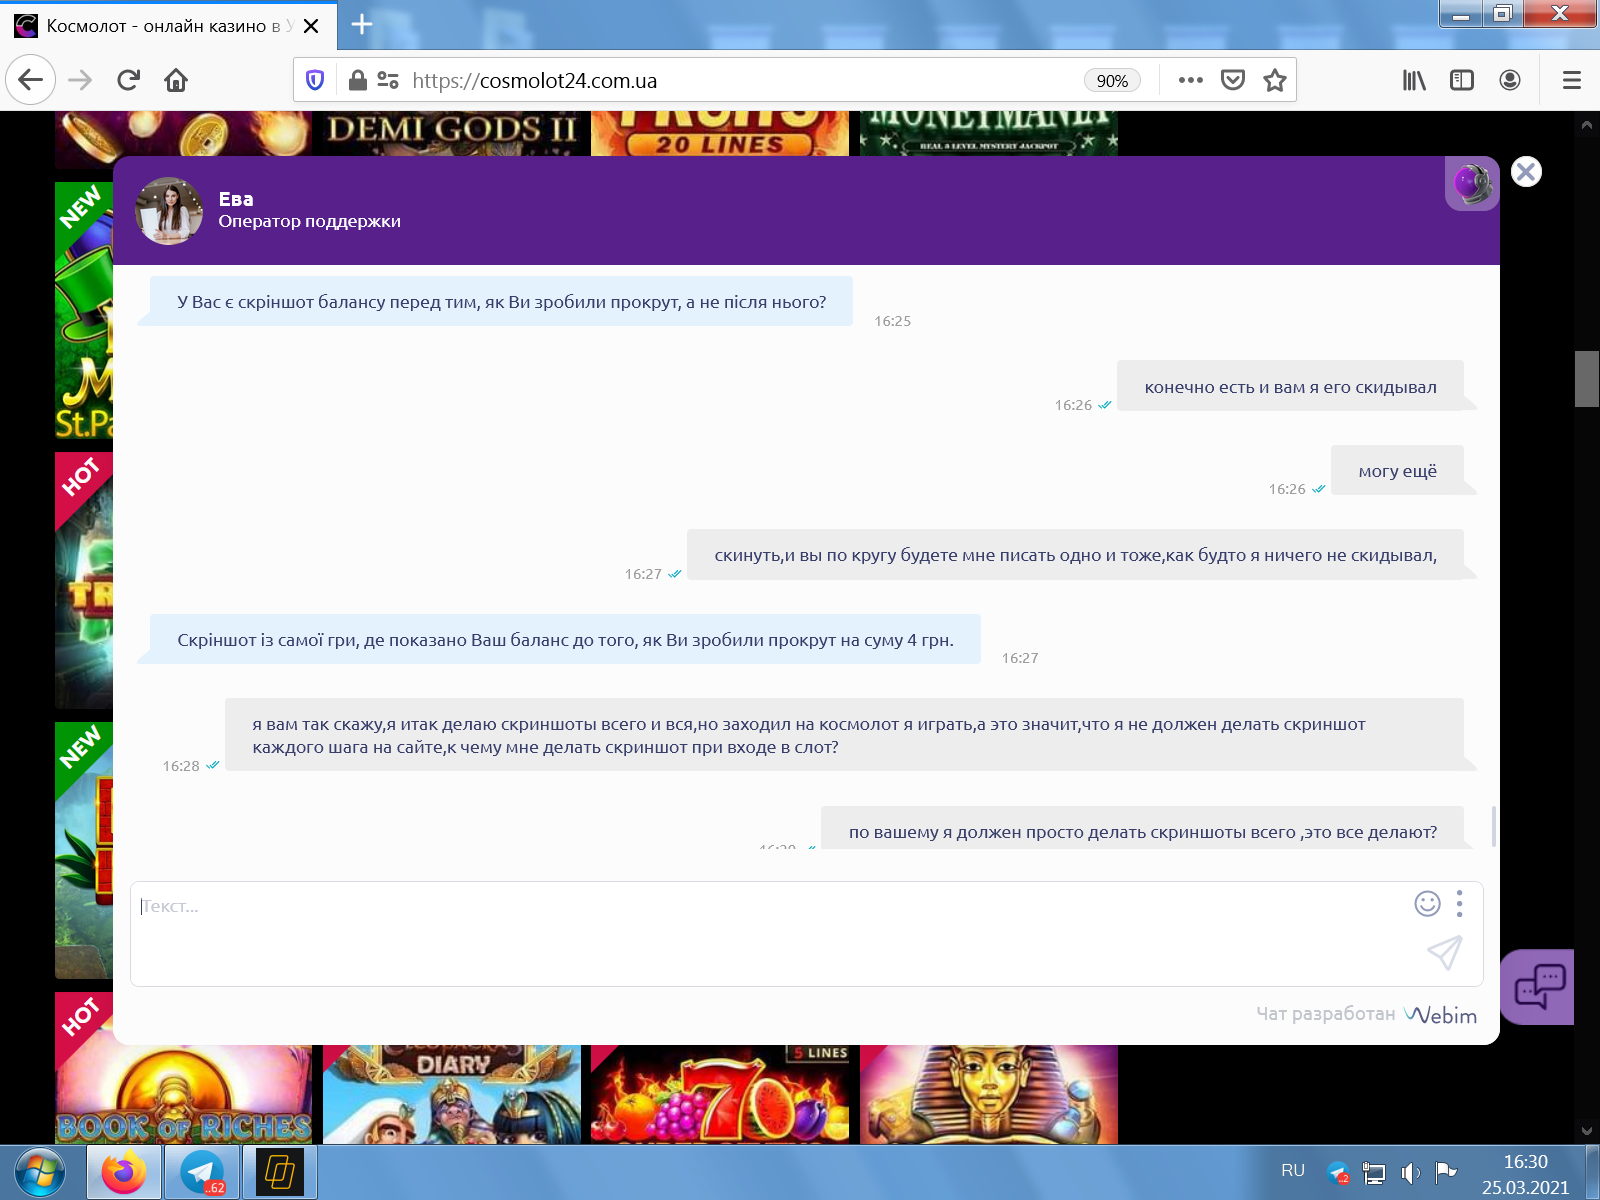
Task: Open the yellow icon app in taskbar
Action: click(x=280, y=1172)
